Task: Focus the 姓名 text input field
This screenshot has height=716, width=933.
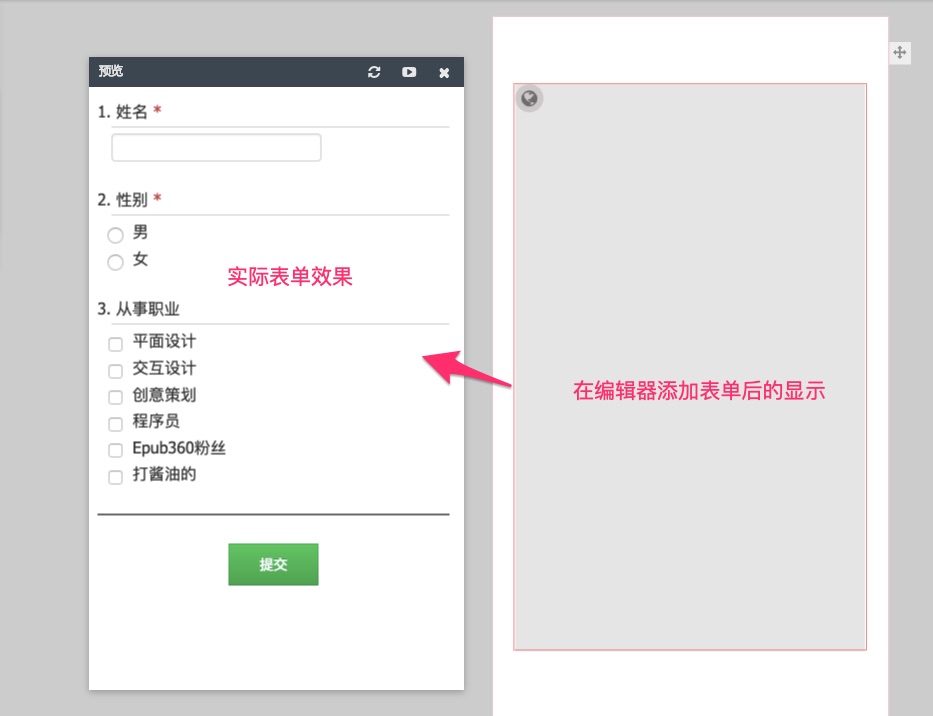Action: coord(216,148)
